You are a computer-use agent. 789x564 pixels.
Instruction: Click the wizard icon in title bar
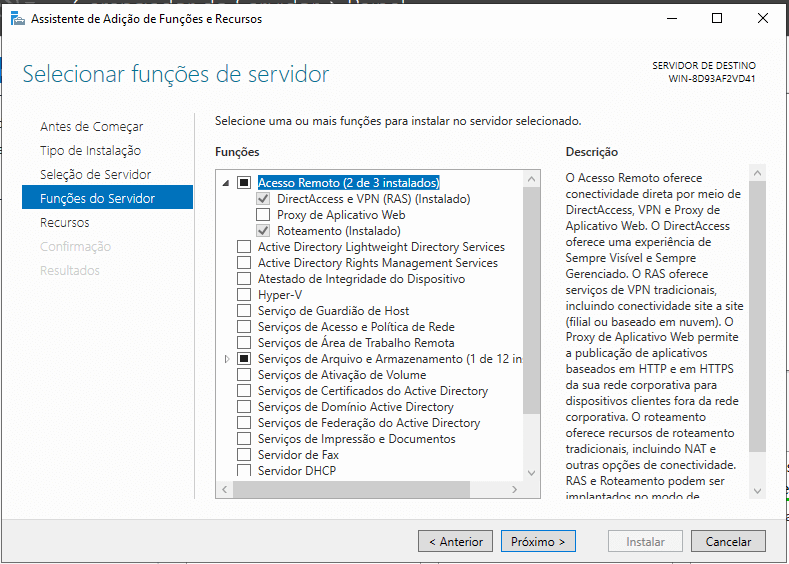pyautogui.click(x=18, y=19)
